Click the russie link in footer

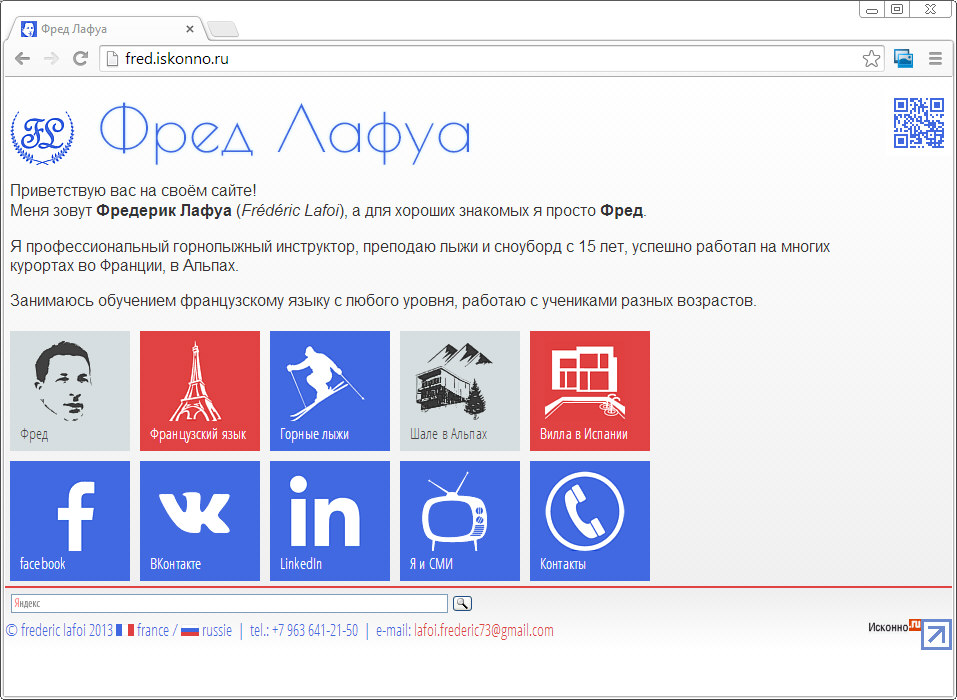(217, 630)
